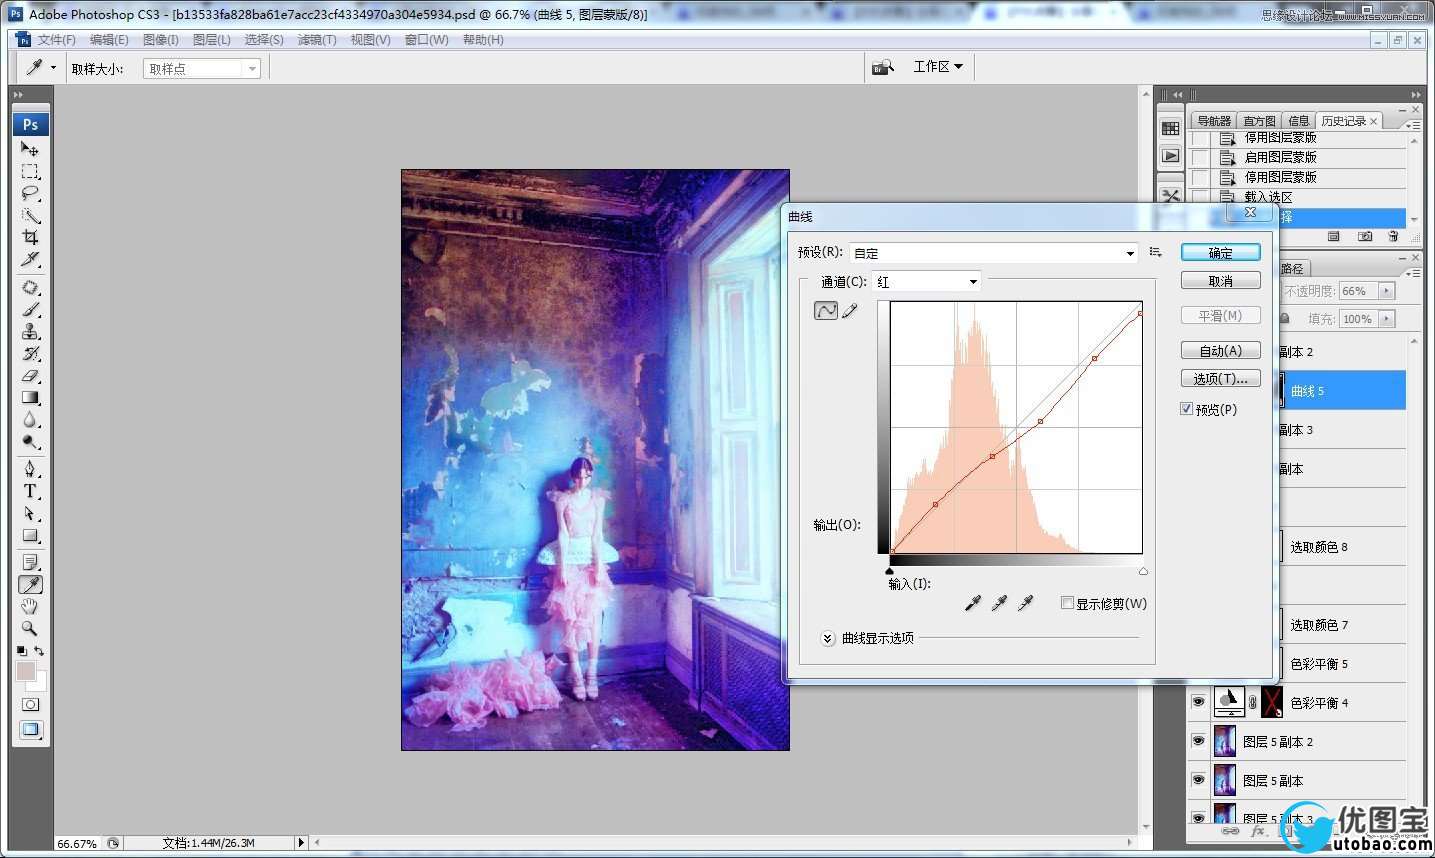Click the 自动(A) button

point(1220,351)
